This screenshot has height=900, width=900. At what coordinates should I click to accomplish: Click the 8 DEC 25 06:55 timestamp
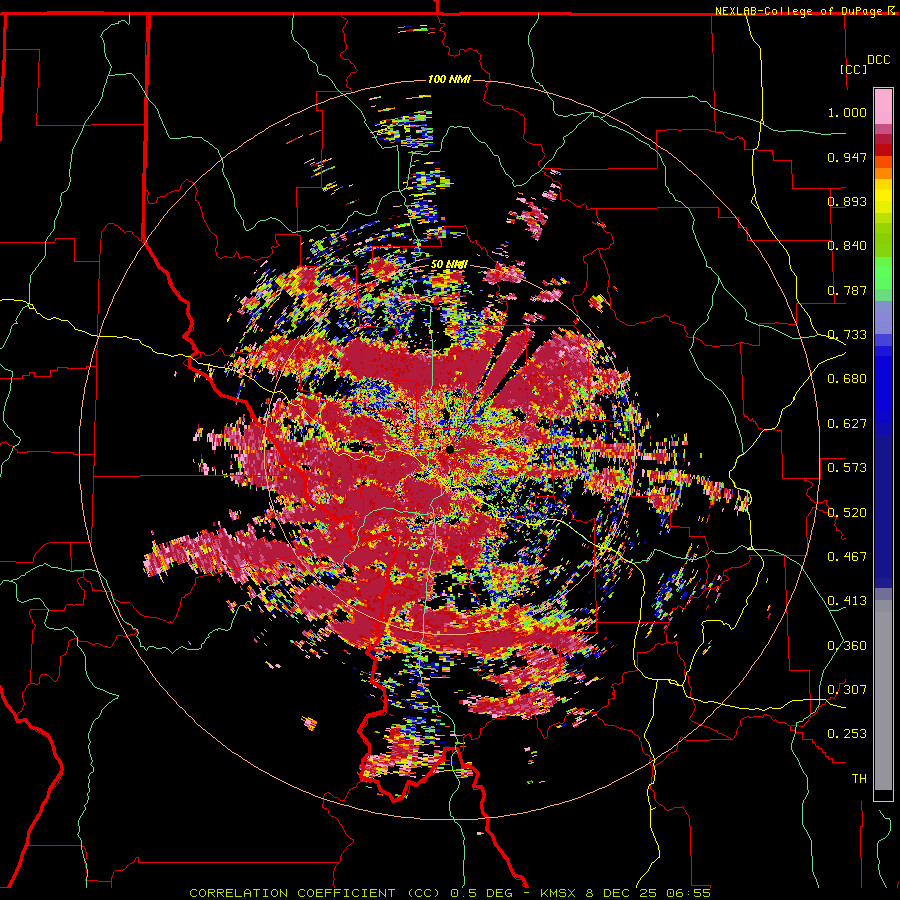click(648, 893)
